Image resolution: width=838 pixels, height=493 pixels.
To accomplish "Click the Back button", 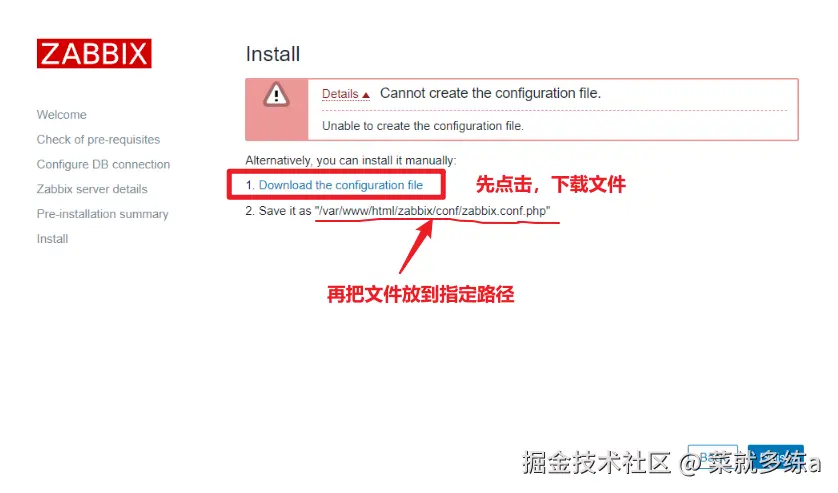I will (x=712, y=458).
